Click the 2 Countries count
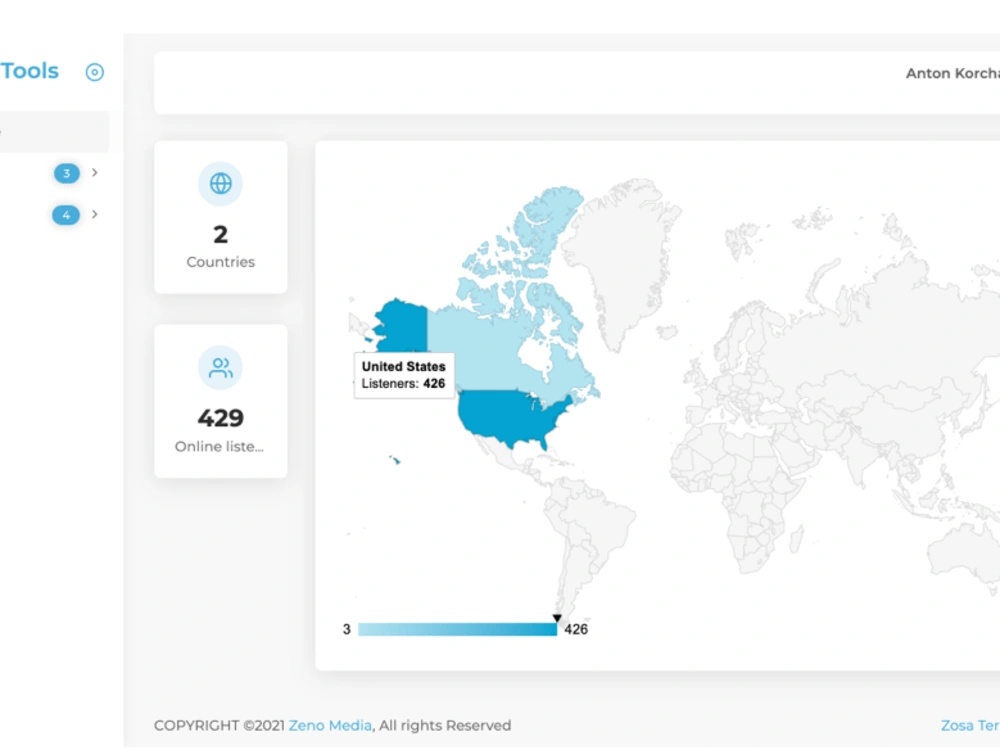The width and height of the screenshot is (1000, 750). [x=221, y=235]
